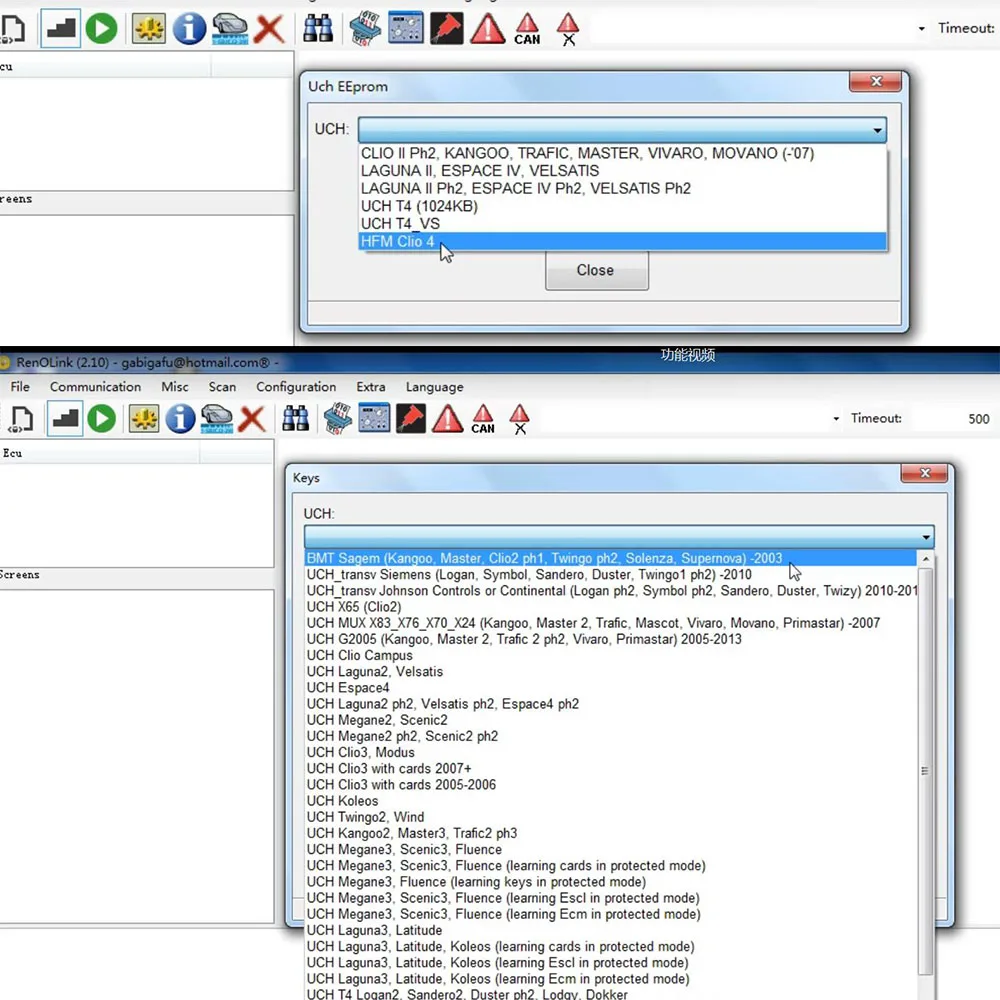1000x1000 pixels.
Task: Click the red pin icon above the Uch EEprom dialog
Action: [x=446, y=29]
